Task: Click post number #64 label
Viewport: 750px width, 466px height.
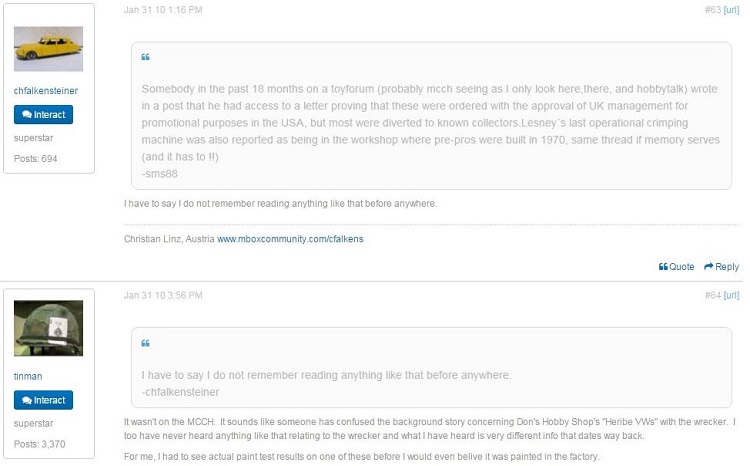Action: [713, 295]
